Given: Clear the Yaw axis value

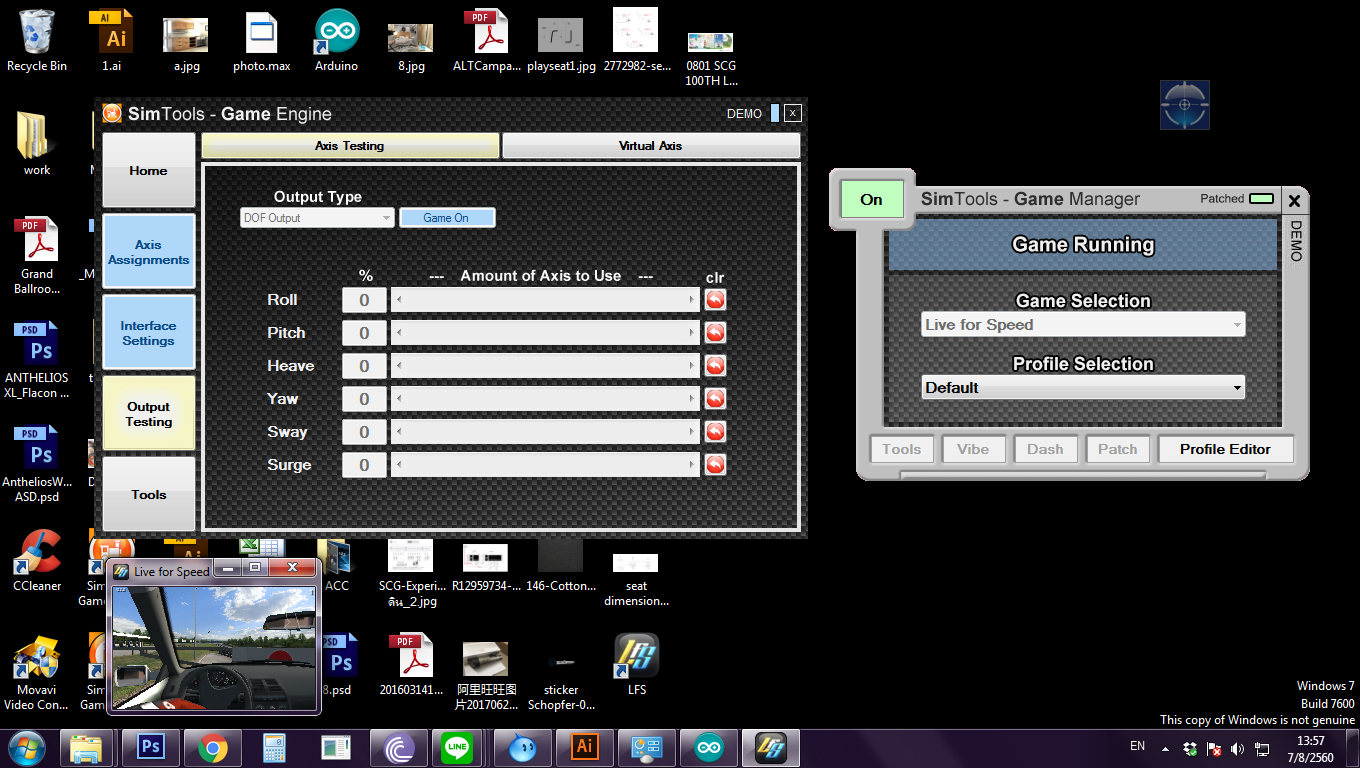Looking at the screenshot, I should 715,399.
